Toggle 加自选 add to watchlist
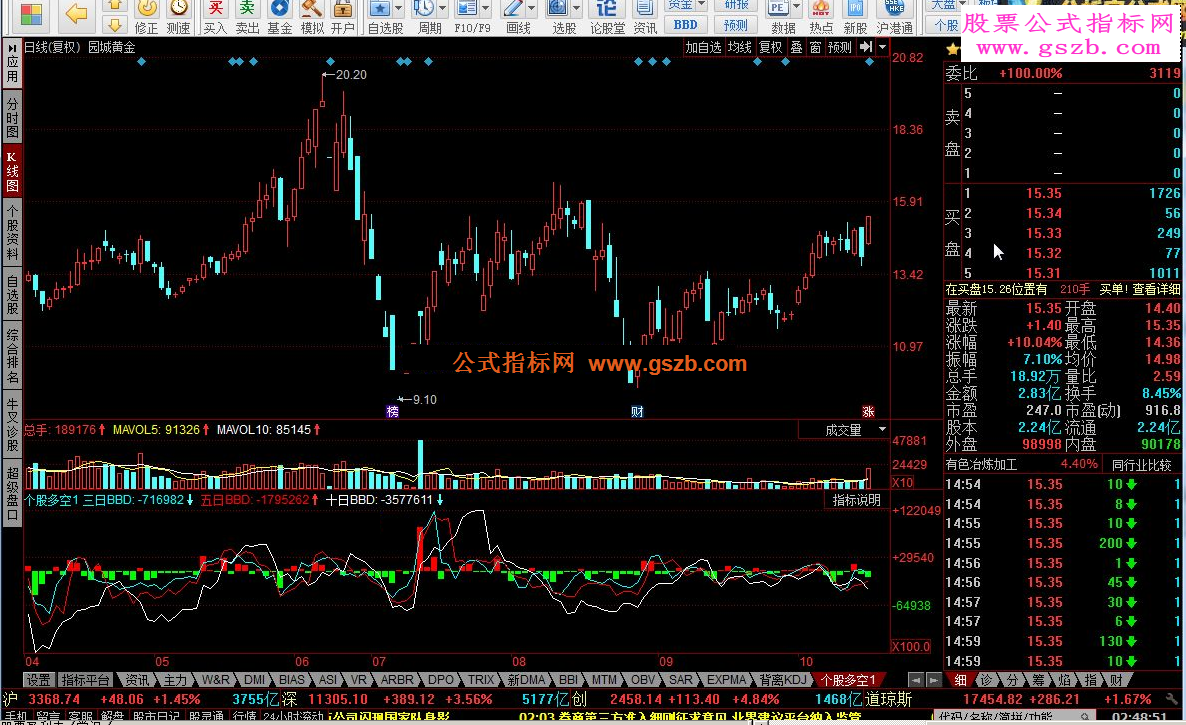 (703, 47)
